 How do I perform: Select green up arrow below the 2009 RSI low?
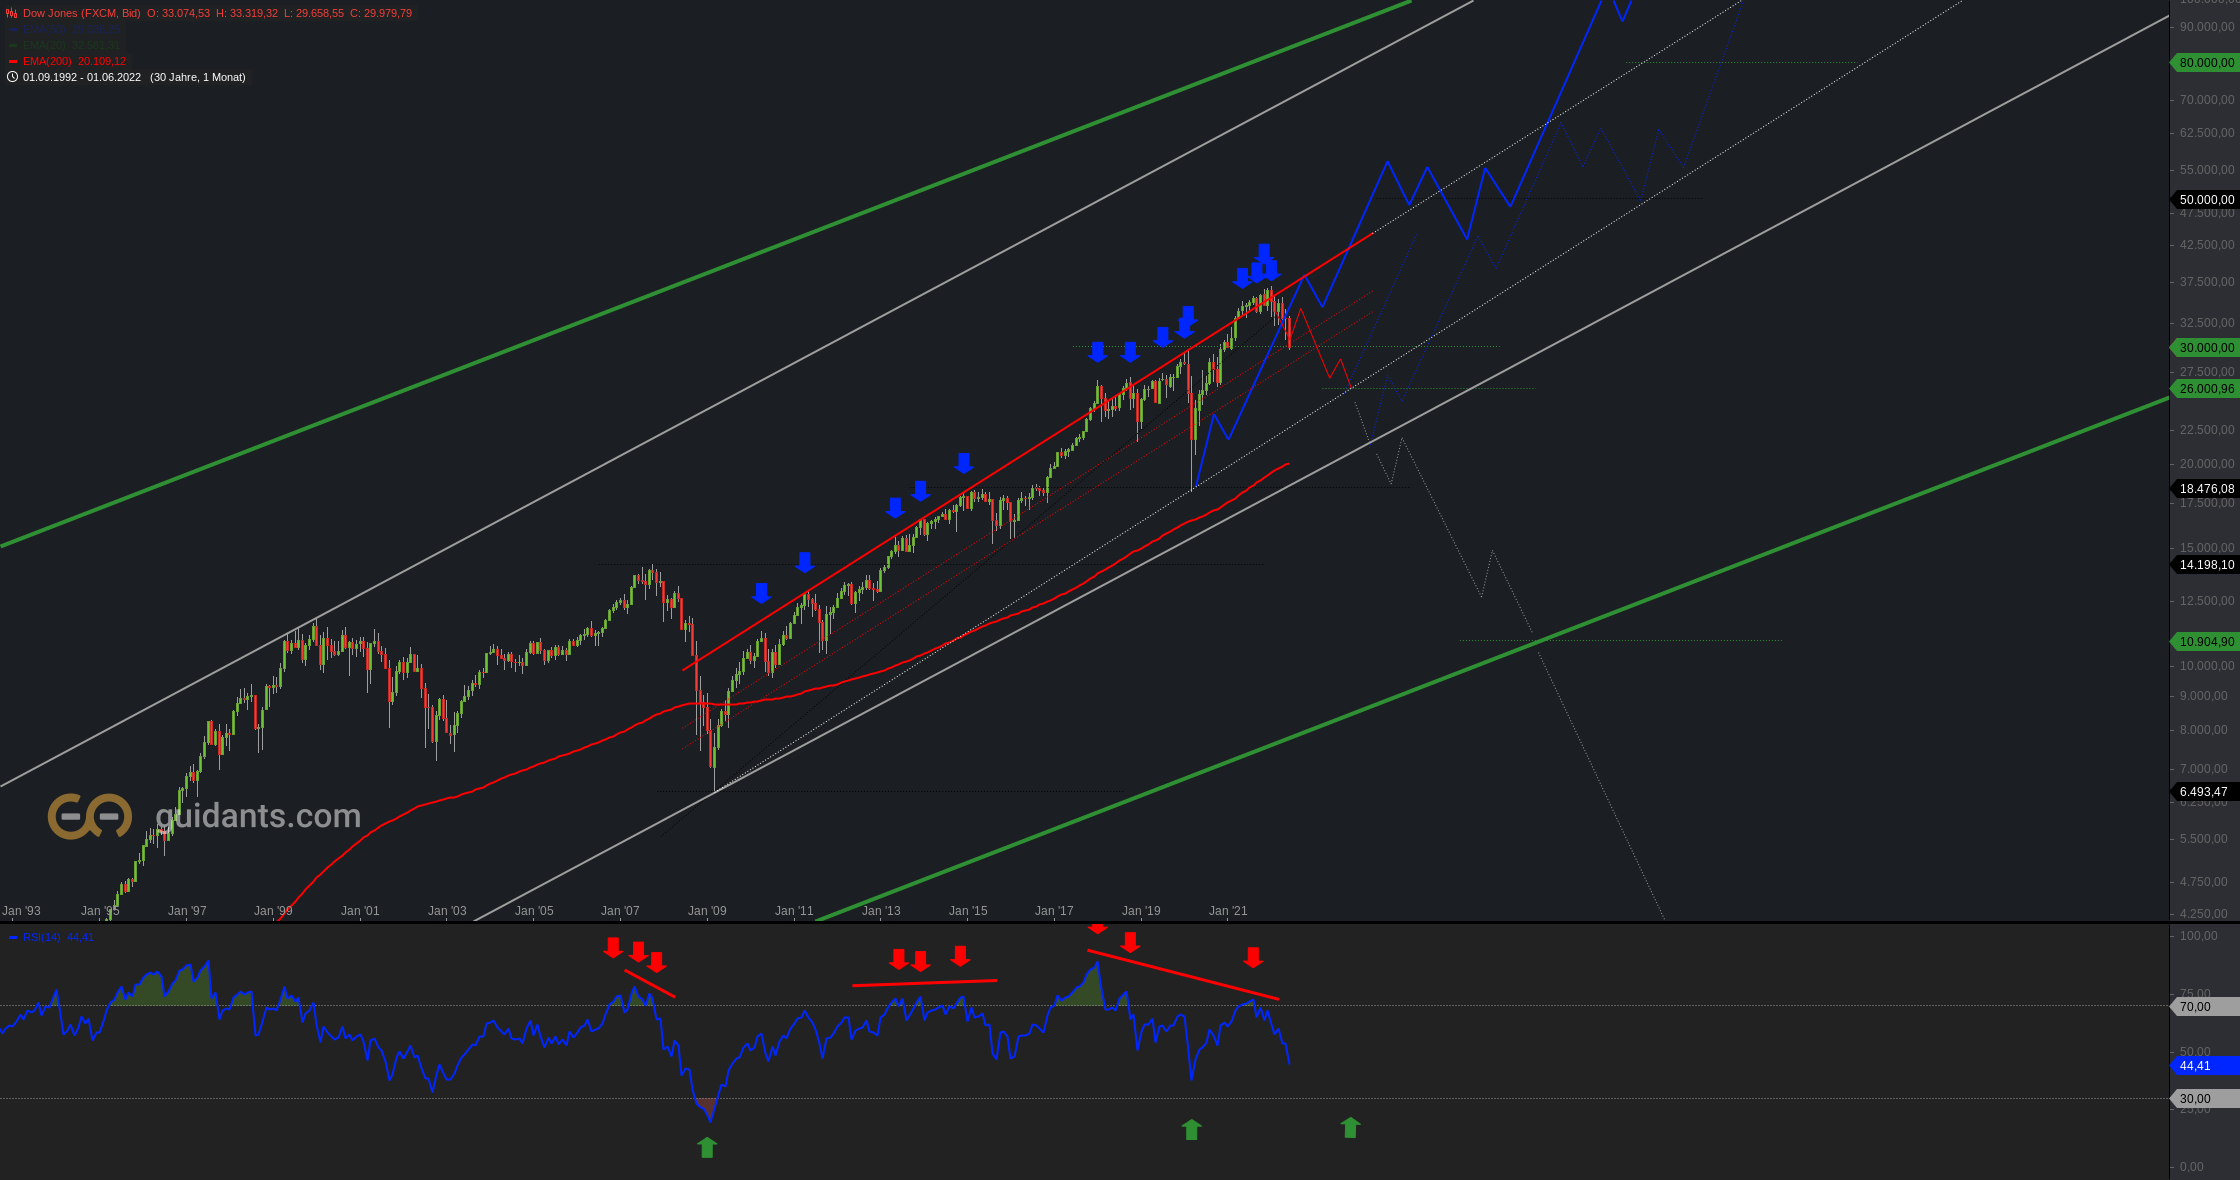707,1147
